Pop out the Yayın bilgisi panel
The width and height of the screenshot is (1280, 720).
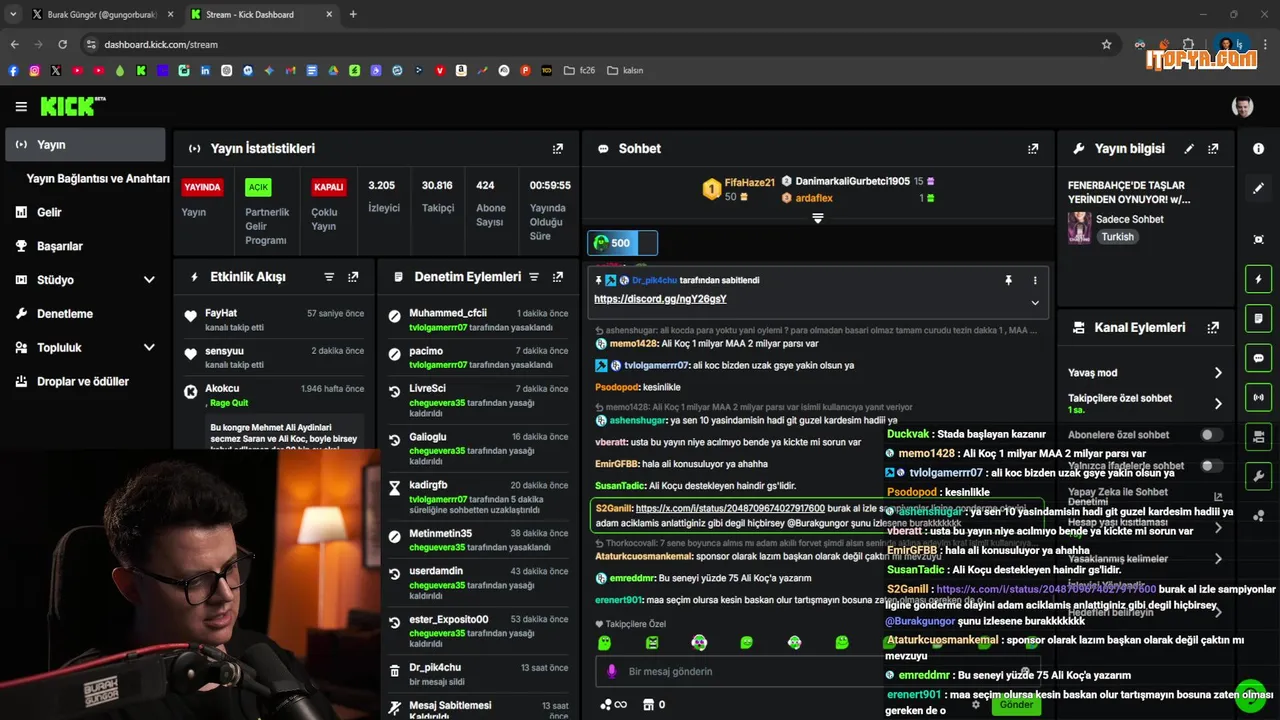coord(1213,148)
